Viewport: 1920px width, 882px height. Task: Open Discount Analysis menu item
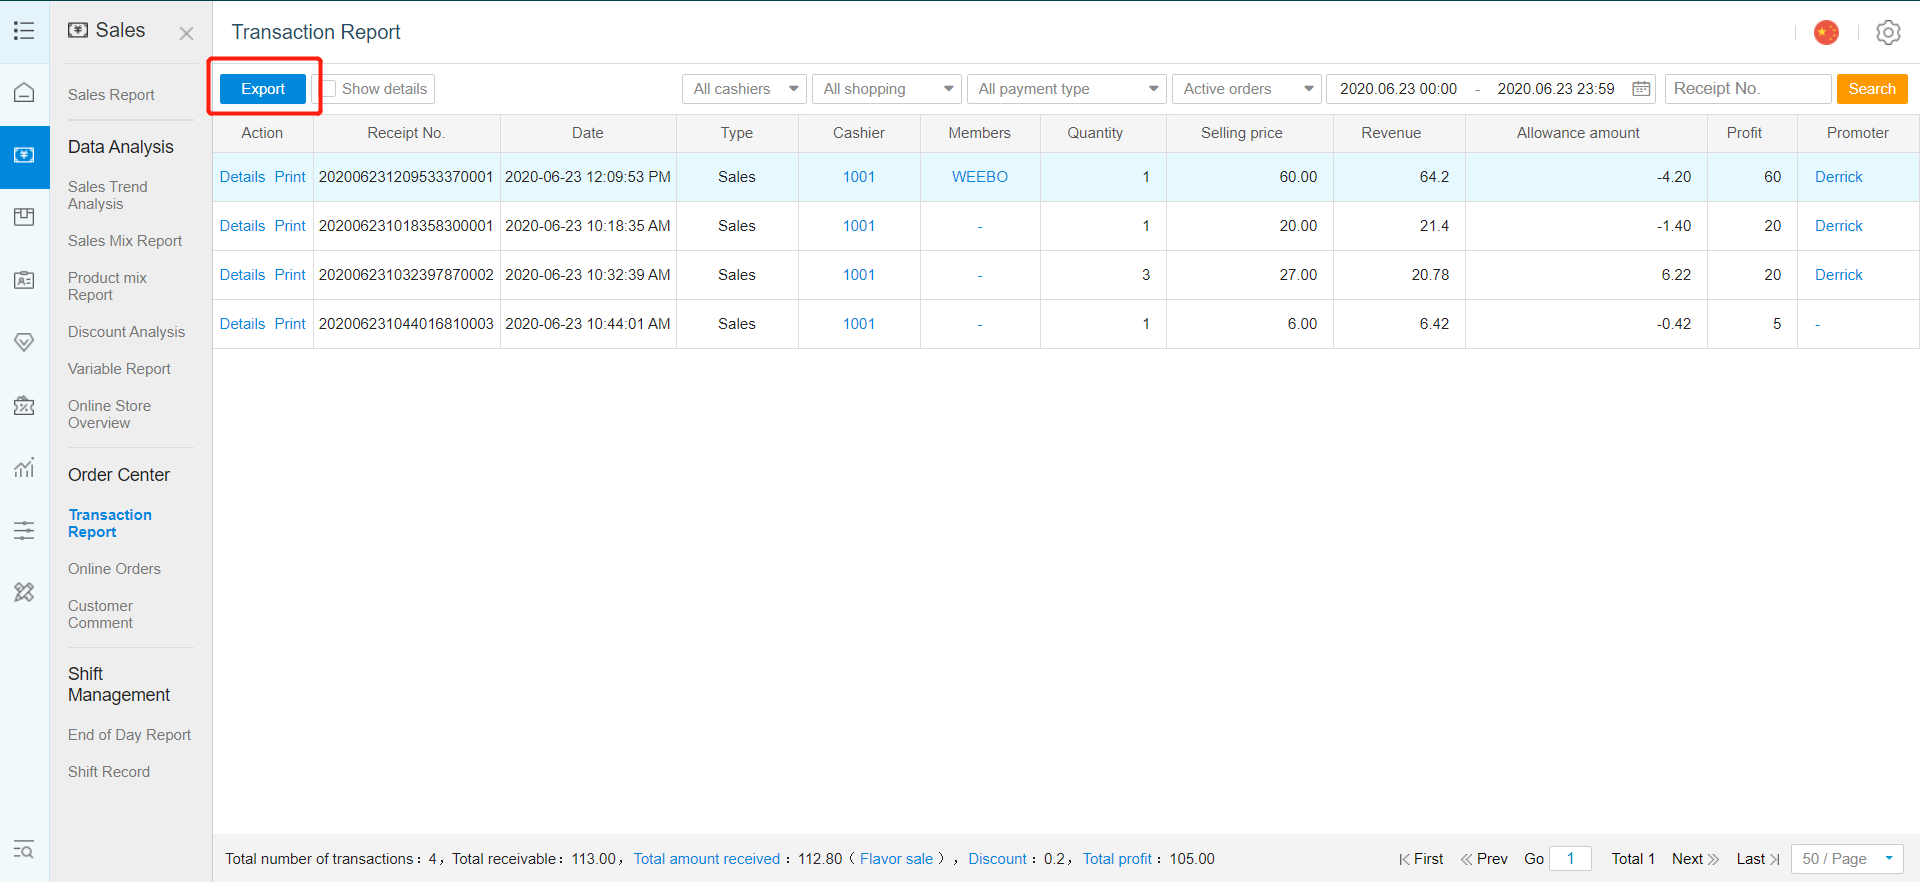(x=126, y=332)
